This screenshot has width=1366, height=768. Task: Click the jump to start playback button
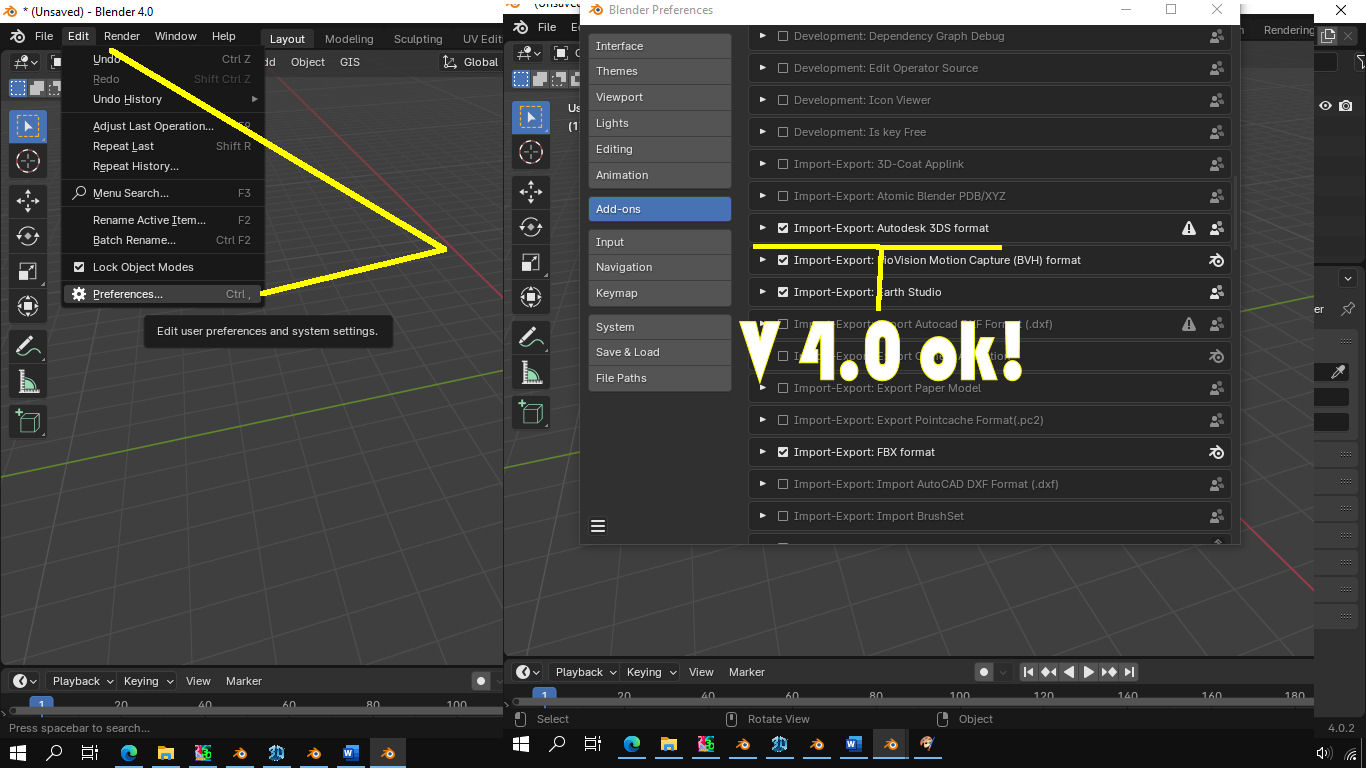coord(1028,672)
